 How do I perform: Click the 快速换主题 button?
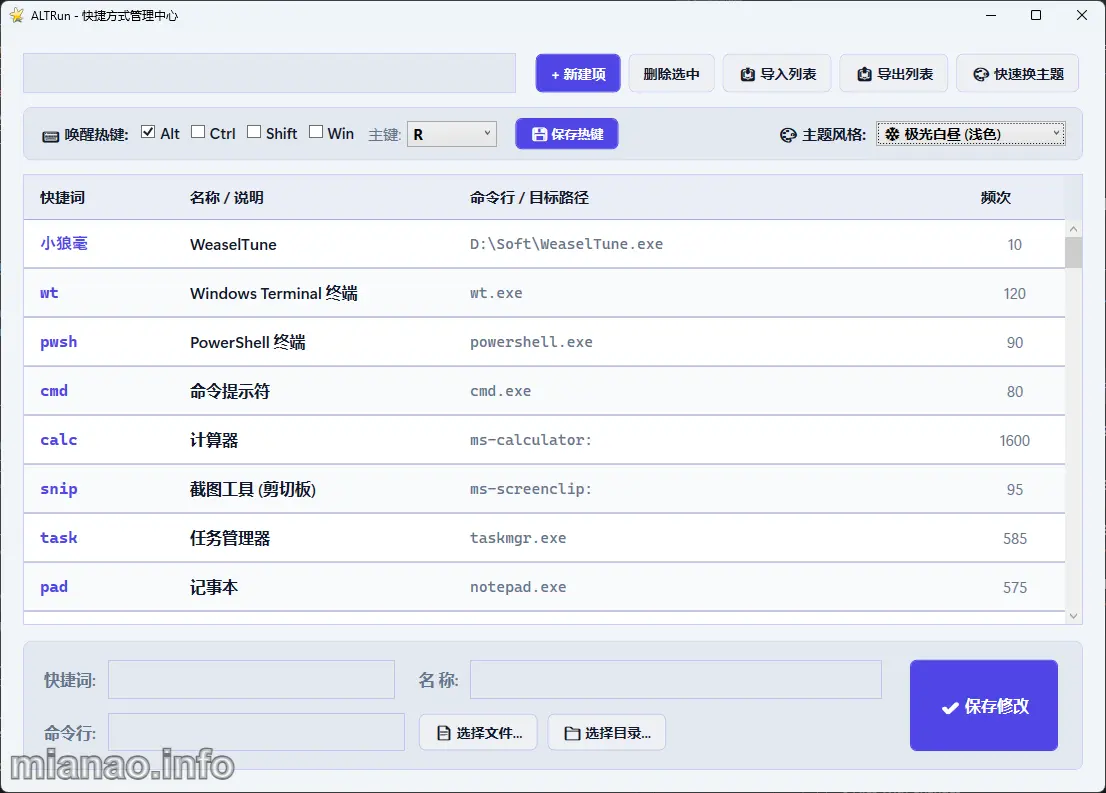click(1018, 73)
